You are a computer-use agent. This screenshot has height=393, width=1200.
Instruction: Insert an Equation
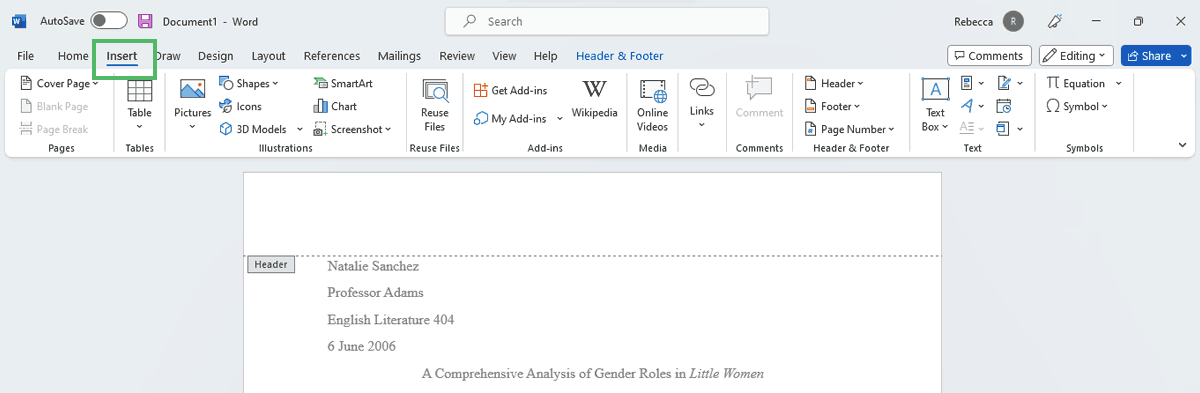click(1076, 84)
